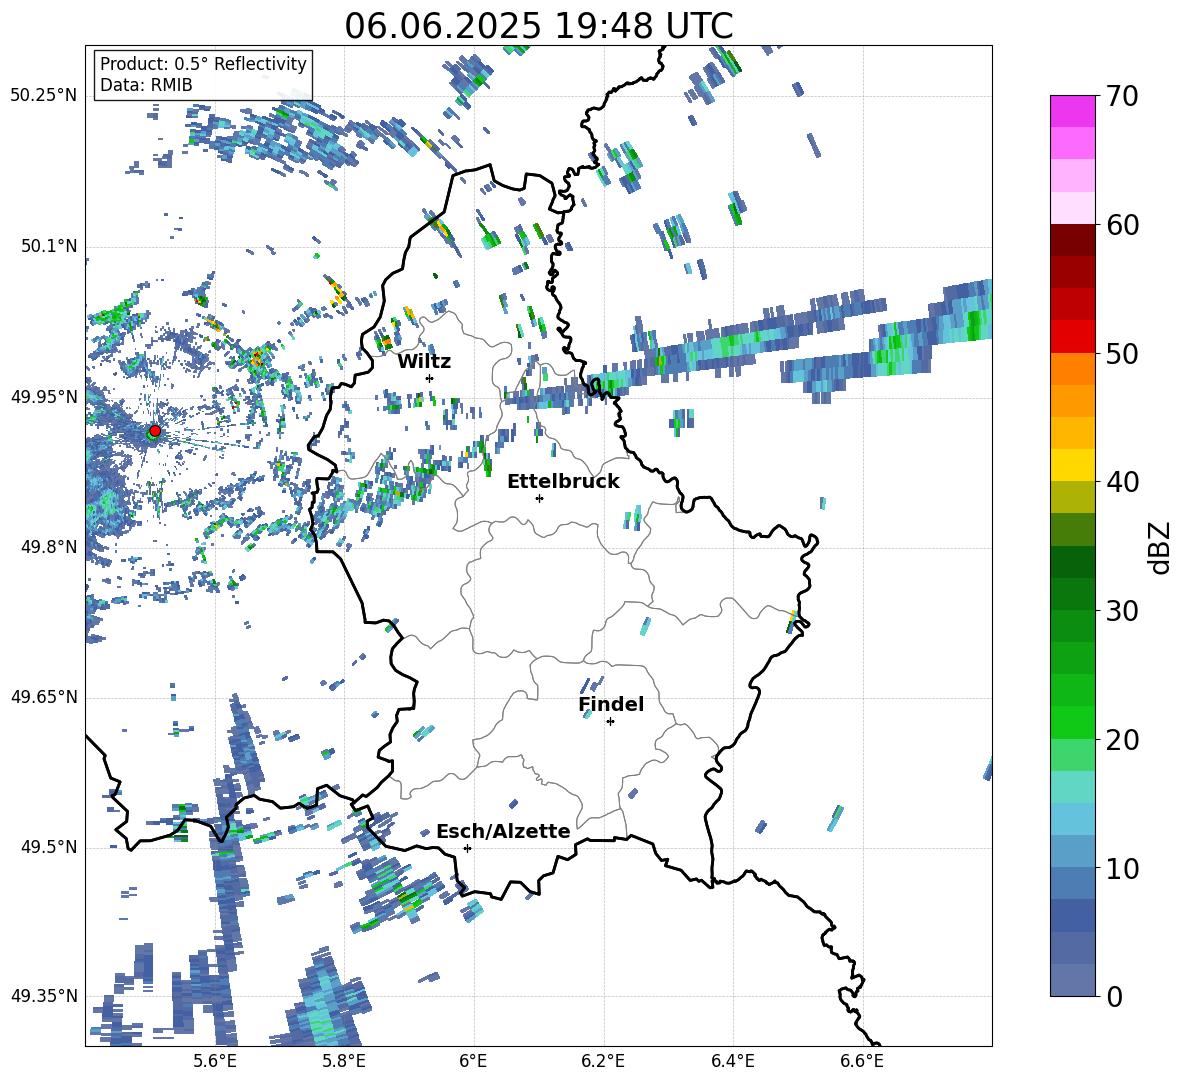Screen dimensions: 1184x1081
Task: Click the Data: RMIB source text
Action: [146, 85]
